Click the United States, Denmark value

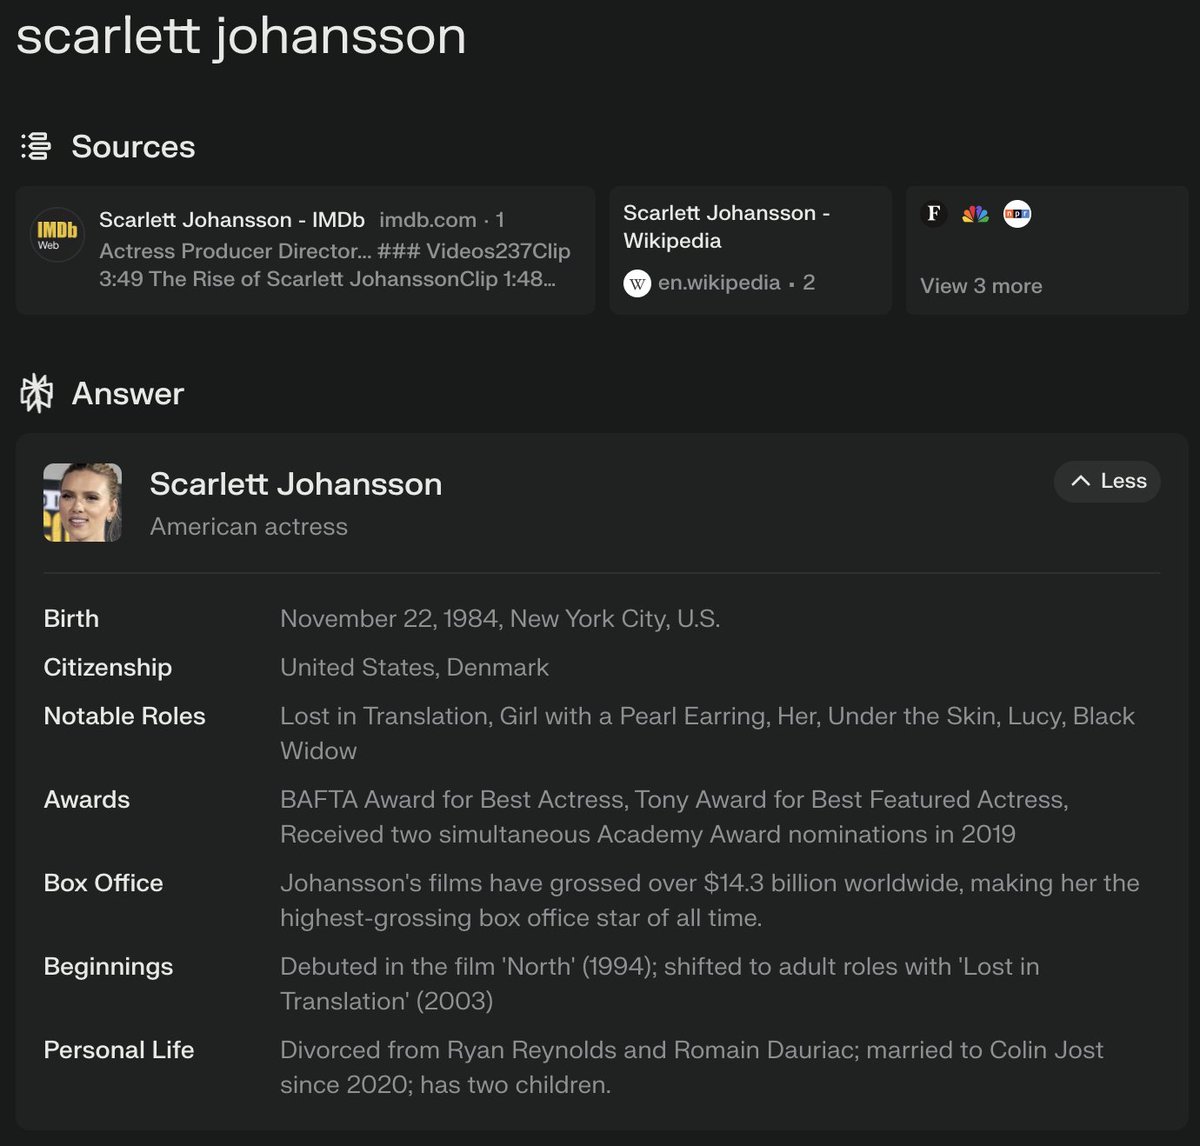414,667
